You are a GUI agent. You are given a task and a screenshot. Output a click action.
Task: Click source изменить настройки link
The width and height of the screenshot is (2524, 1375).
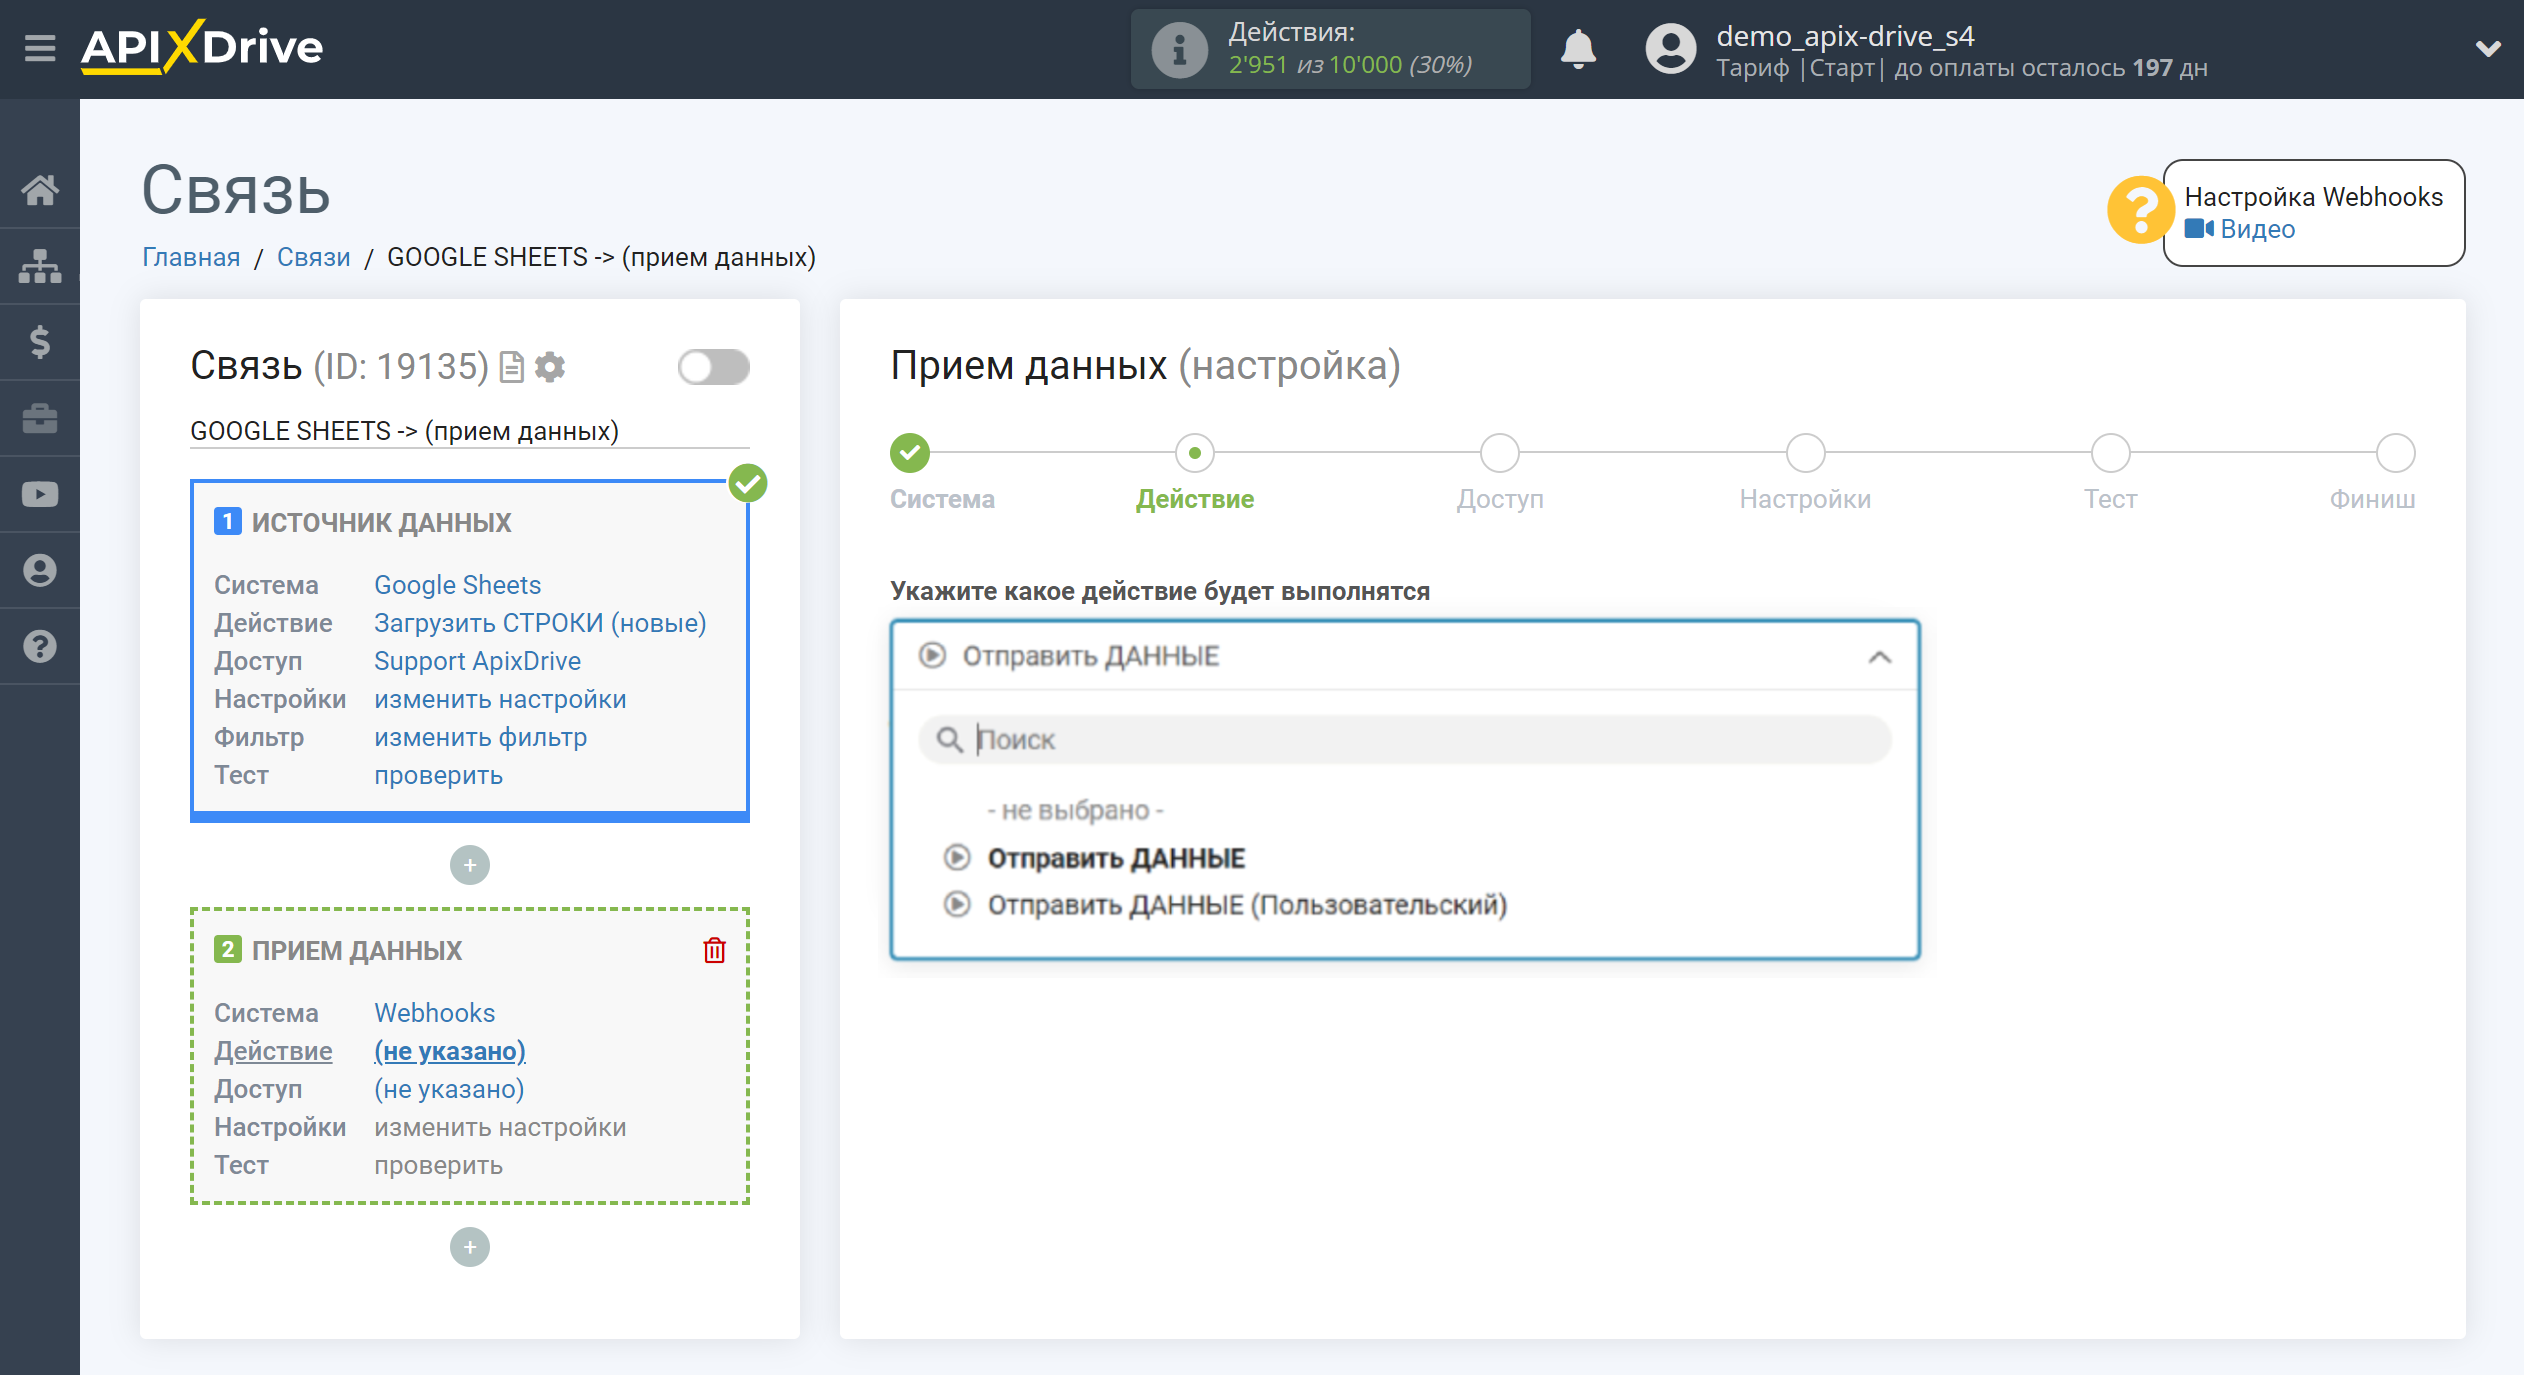(x=500, y=699)
